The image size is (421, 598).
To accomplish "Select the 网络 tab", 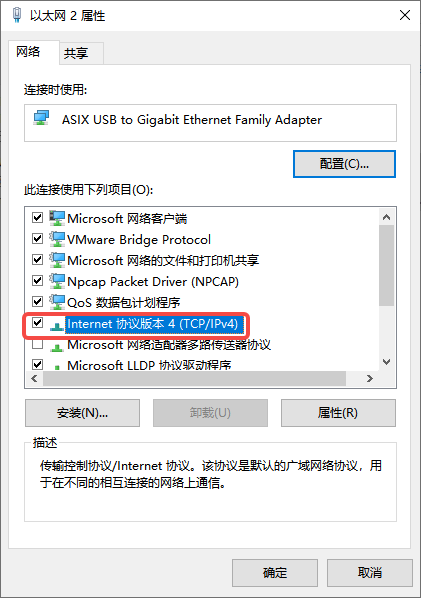I will (28, 51).
